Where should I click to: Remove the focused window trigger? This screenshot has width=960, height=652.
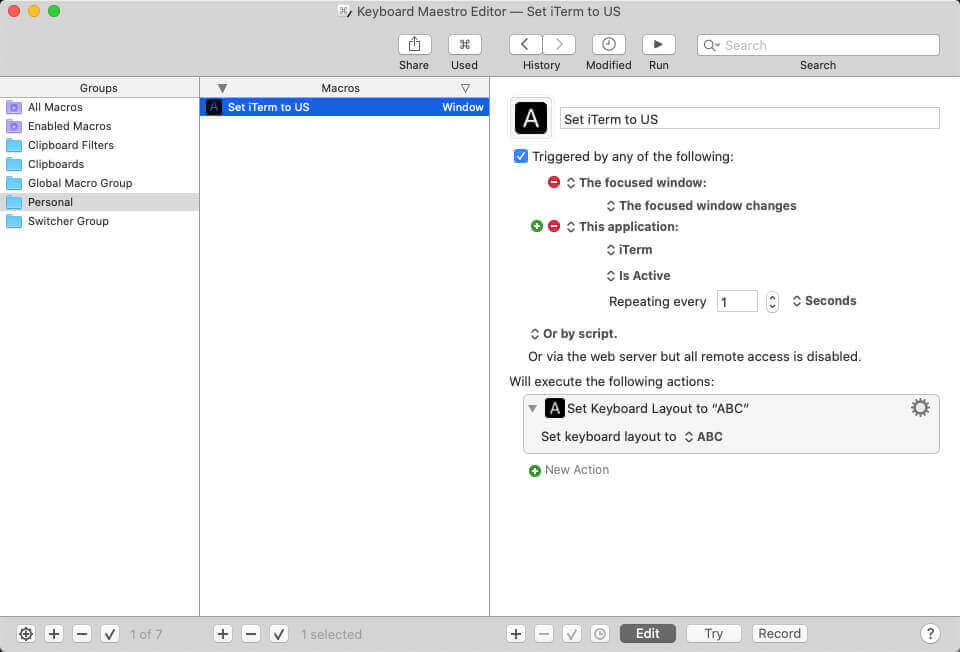[553, 182]
